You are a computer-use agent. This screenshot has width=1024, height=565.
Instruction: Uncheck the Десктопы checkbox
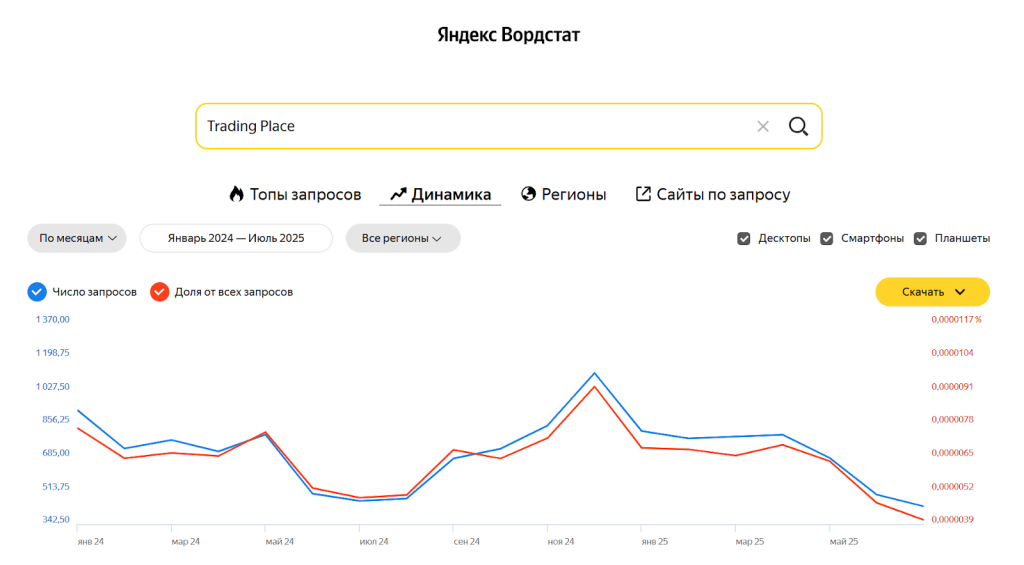click(744, 238)
